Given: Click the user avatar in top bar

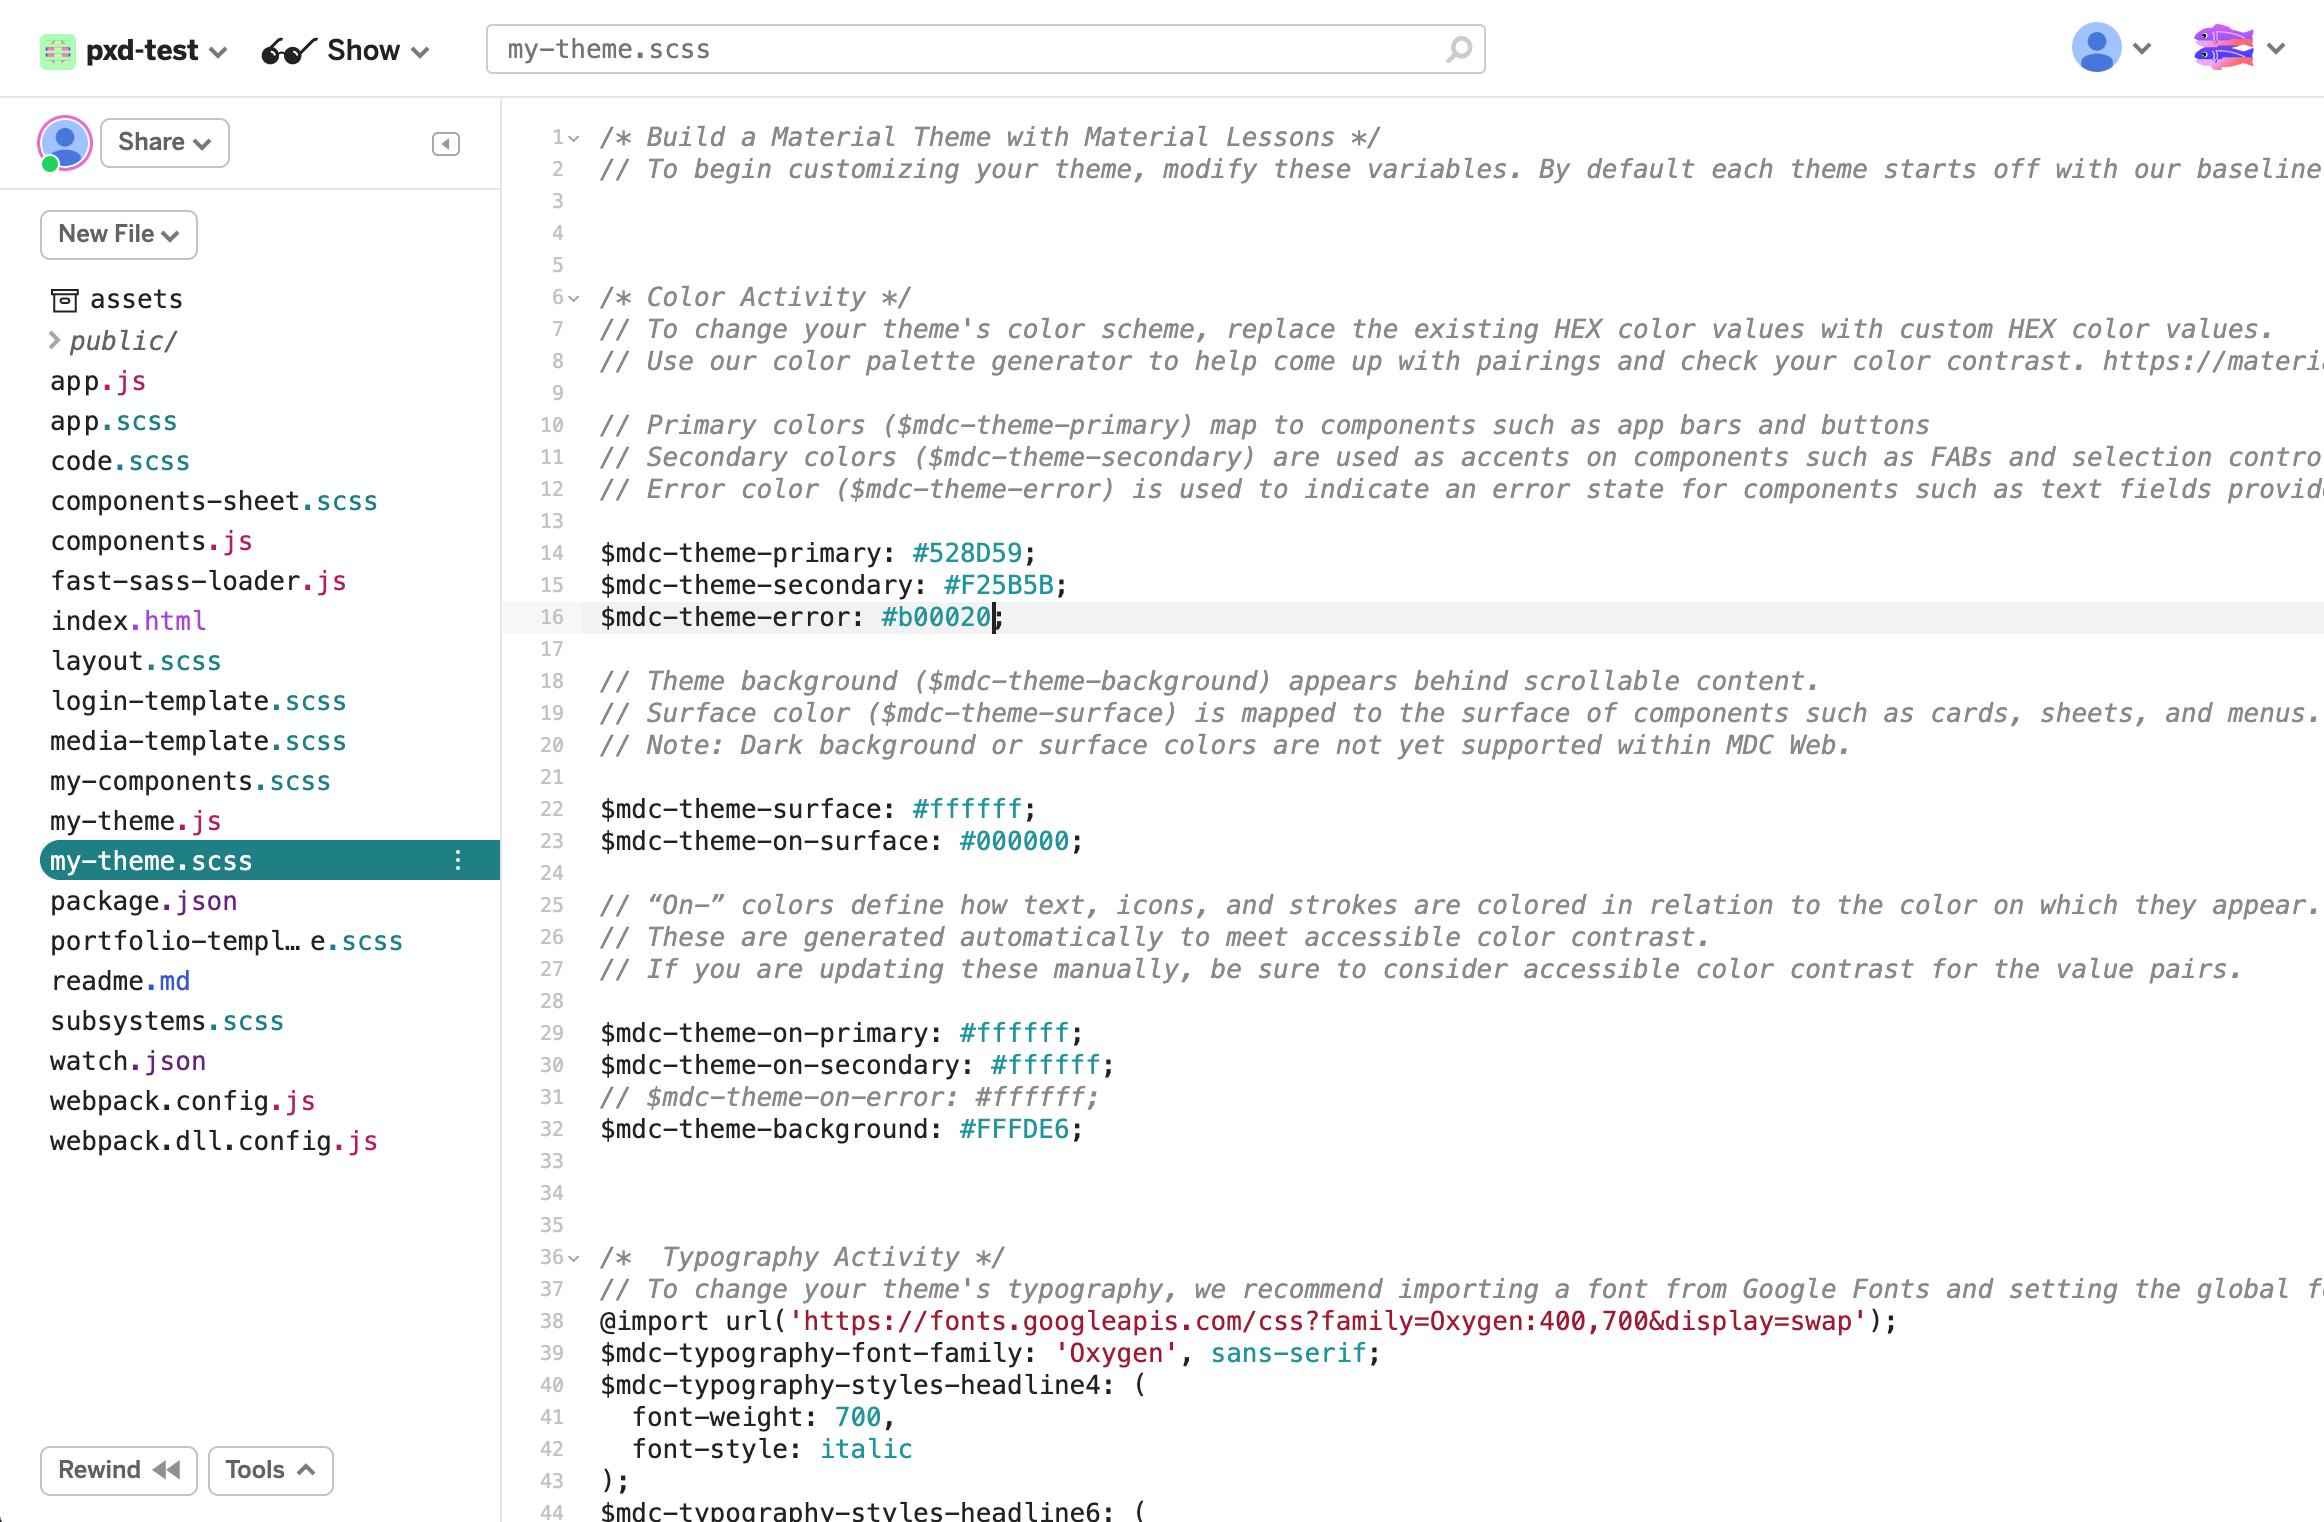Looking at the screenshot, I should click(x=2096, y=48).
